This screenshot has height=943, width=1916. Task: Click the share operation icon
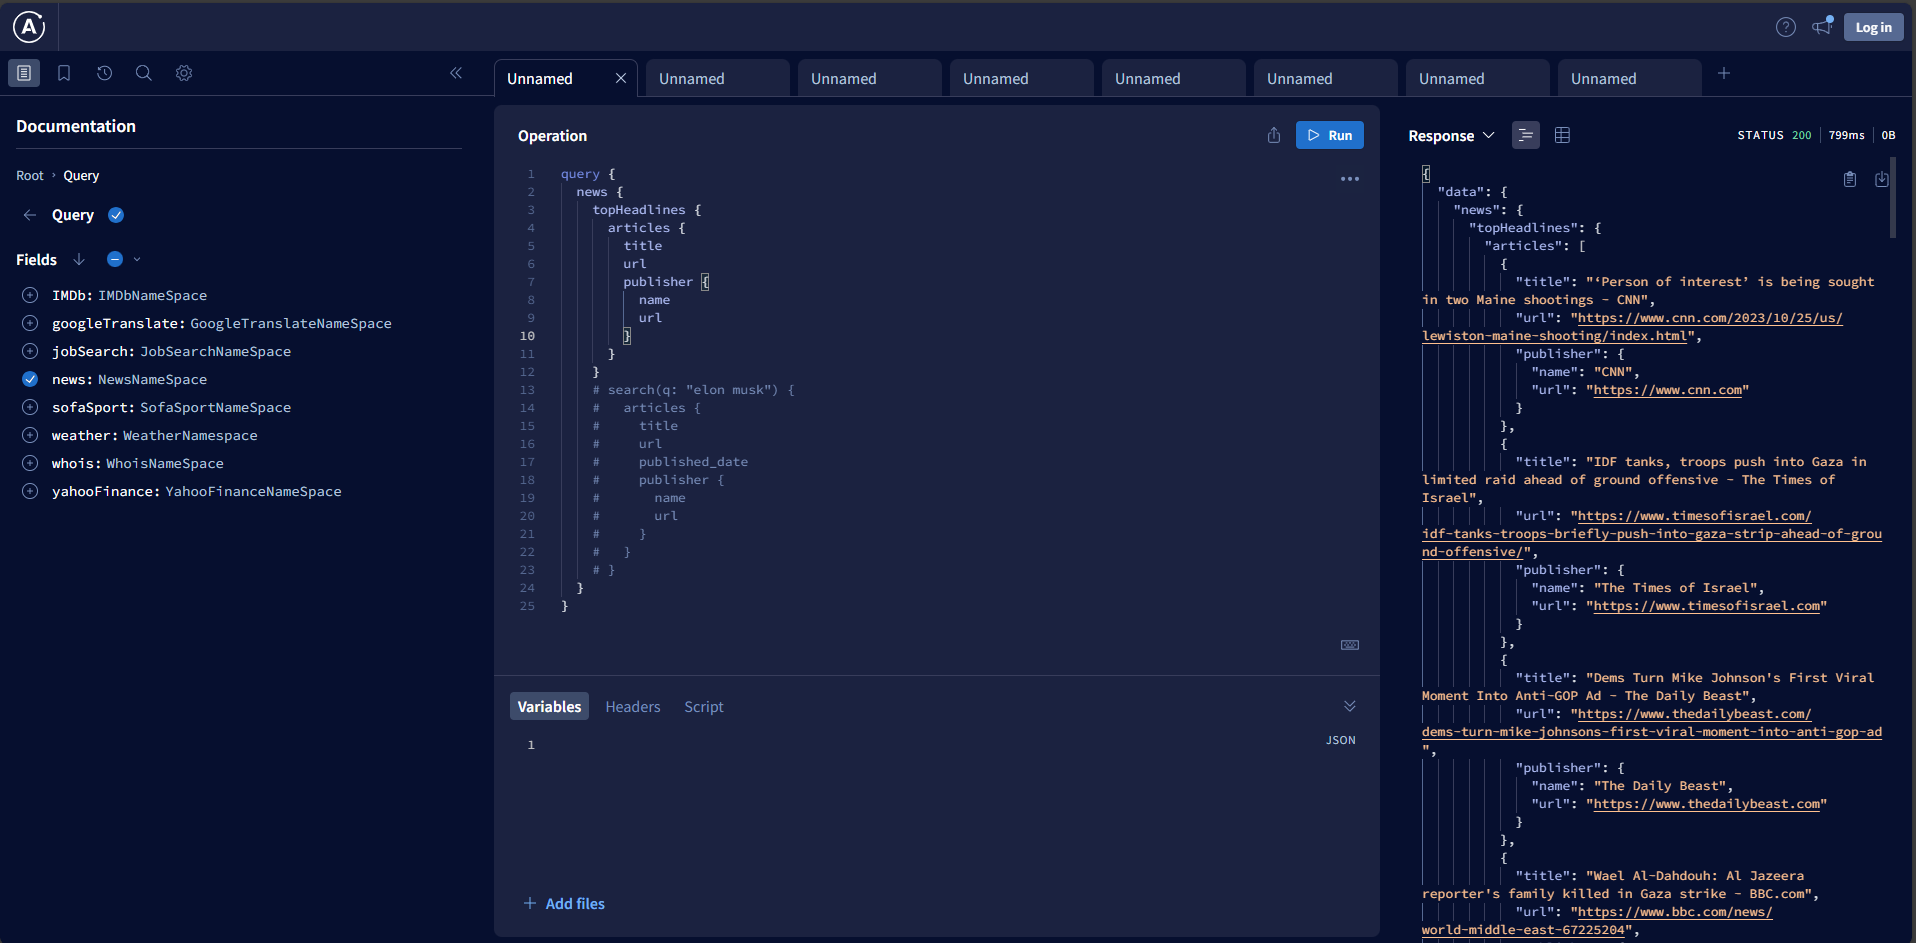pyautogui.click(x=1274, y=135)
